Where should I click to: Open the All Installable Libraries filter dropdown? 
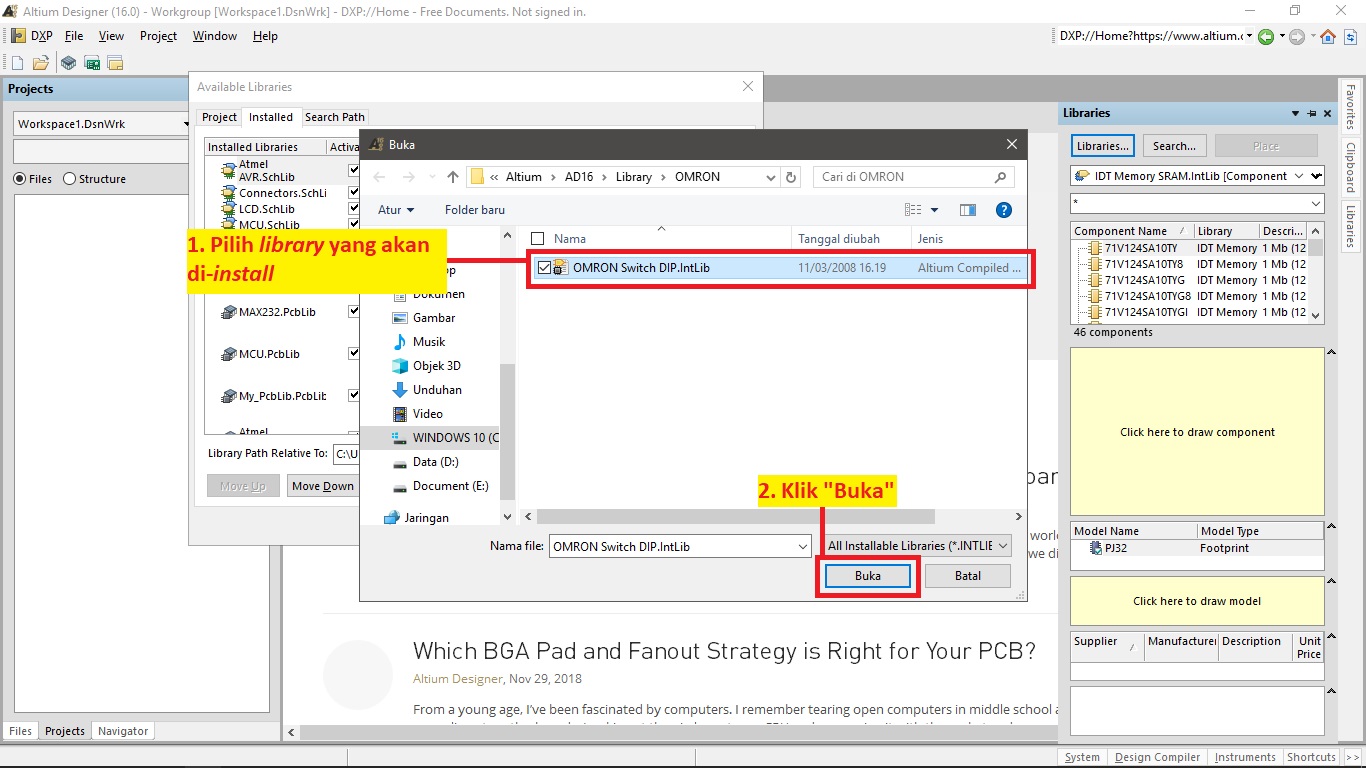1003,546
